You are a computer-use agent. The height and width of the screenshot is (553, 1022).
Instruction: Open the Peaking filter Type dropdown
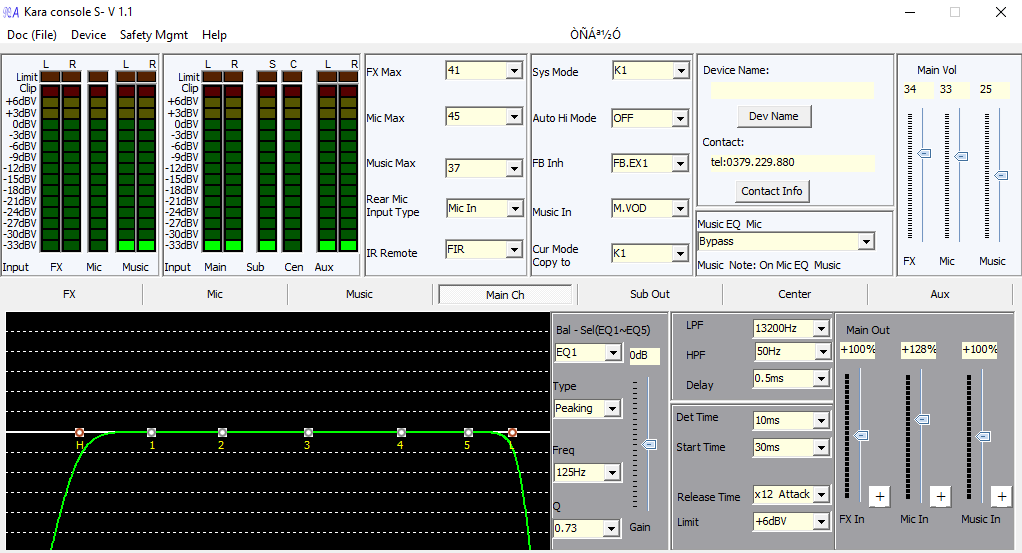click(612, 409)
